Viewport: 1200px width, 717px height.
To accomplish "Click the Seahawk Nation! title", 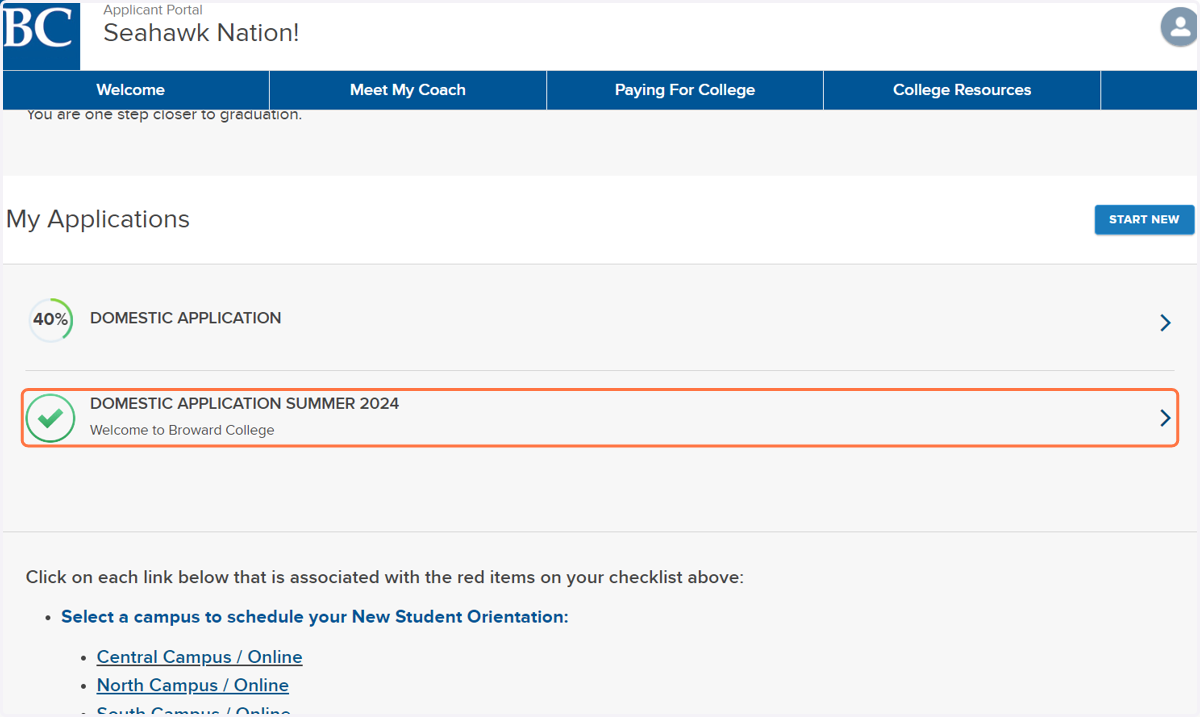I will (201, 33).
